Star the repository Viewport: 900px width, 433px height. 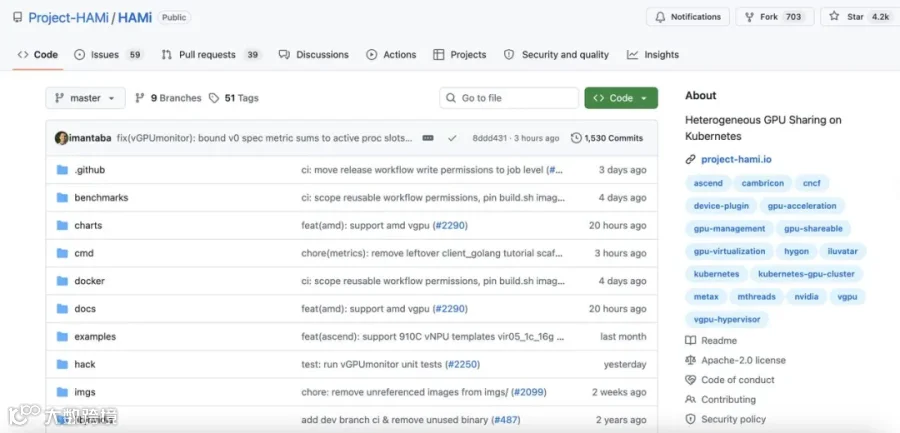coord(860,17)
